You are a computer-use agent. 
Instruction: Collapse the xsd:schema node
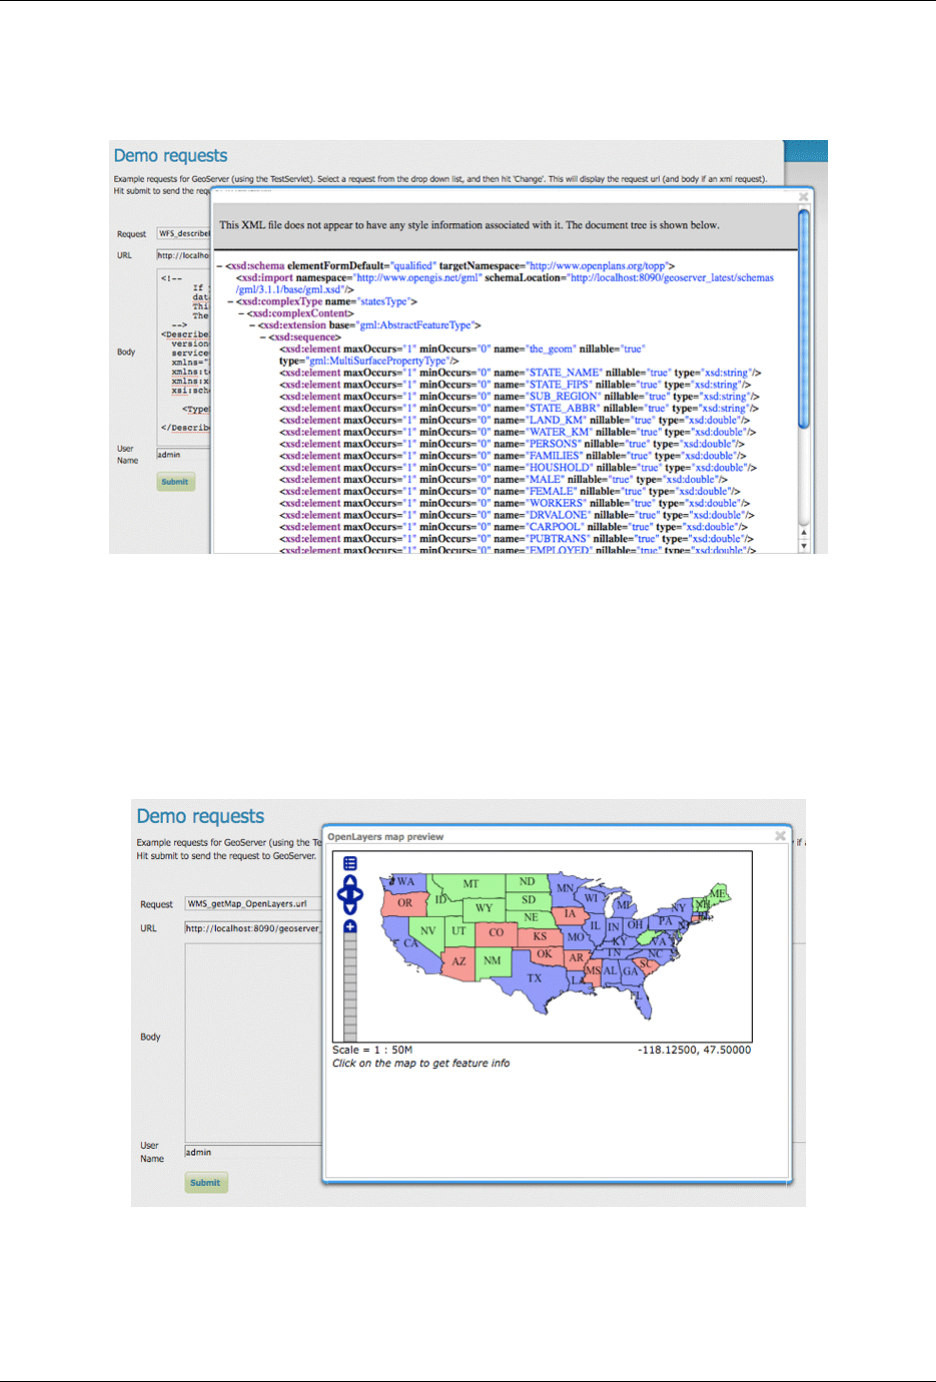220,266
